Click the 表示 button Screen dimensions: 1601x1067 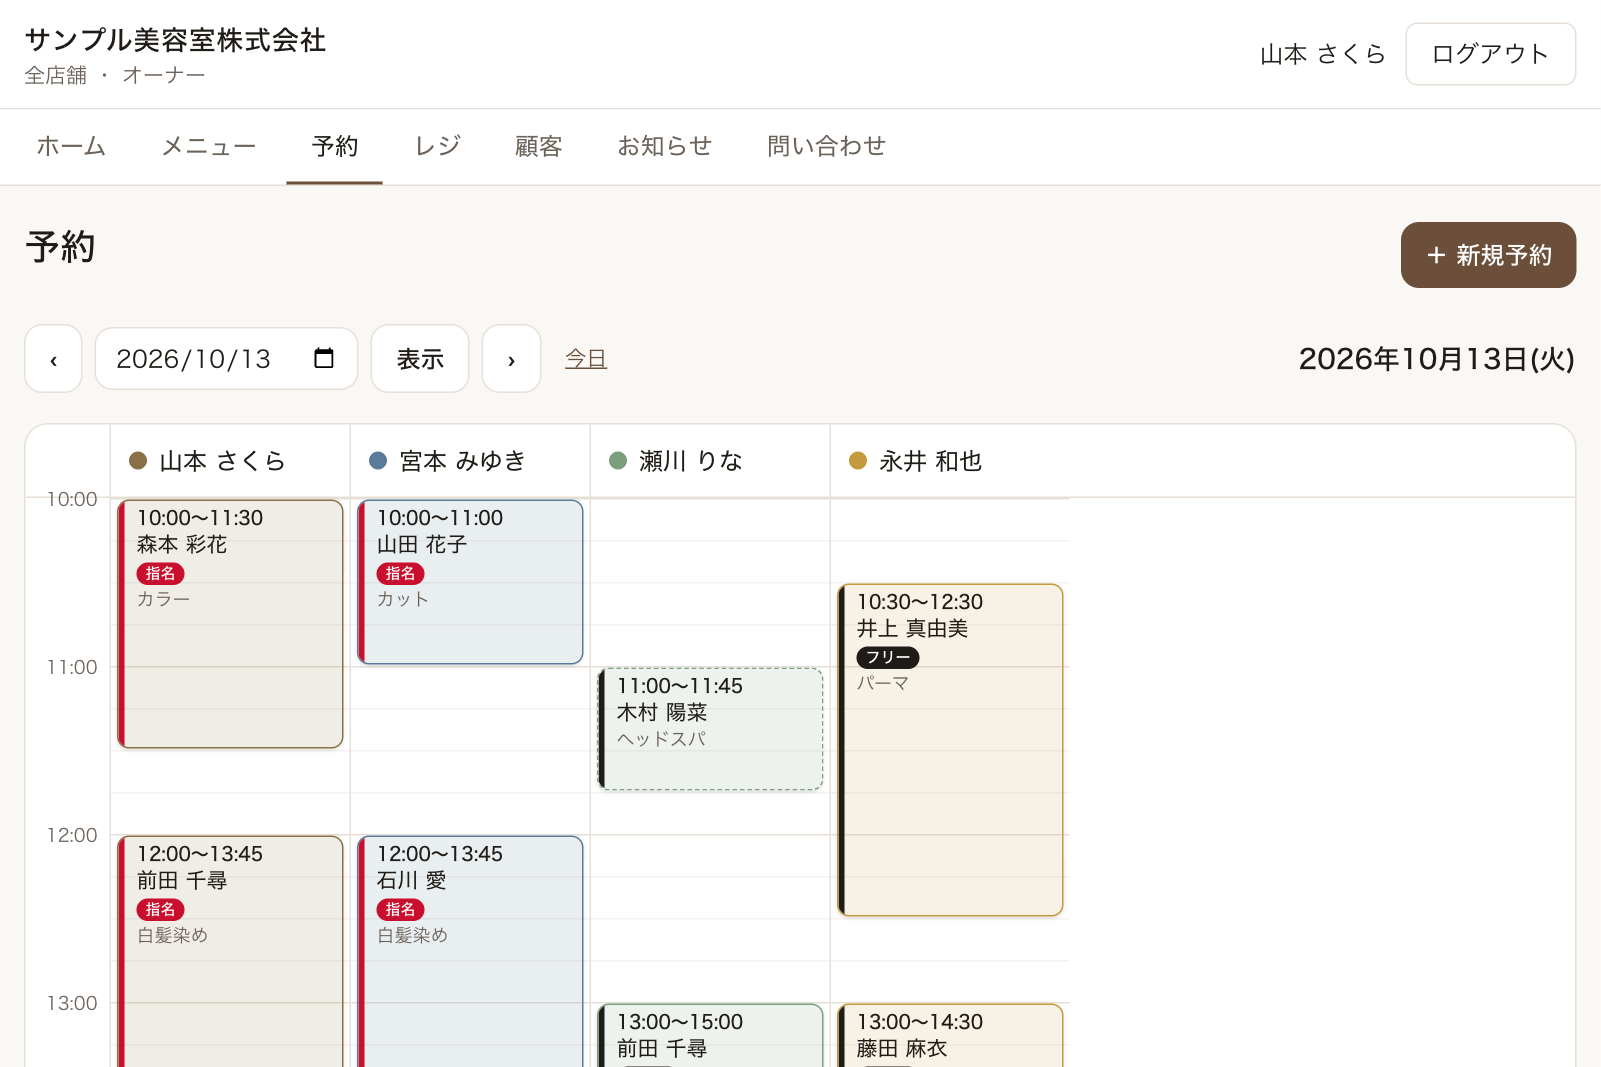[x=420, y=359]
